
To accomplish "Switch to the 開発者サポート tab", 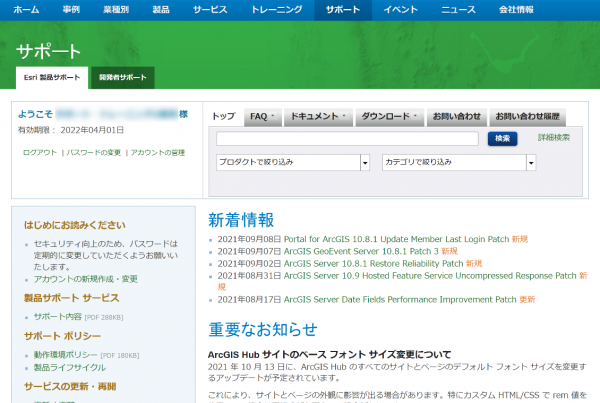I will (x=123, y=78).
